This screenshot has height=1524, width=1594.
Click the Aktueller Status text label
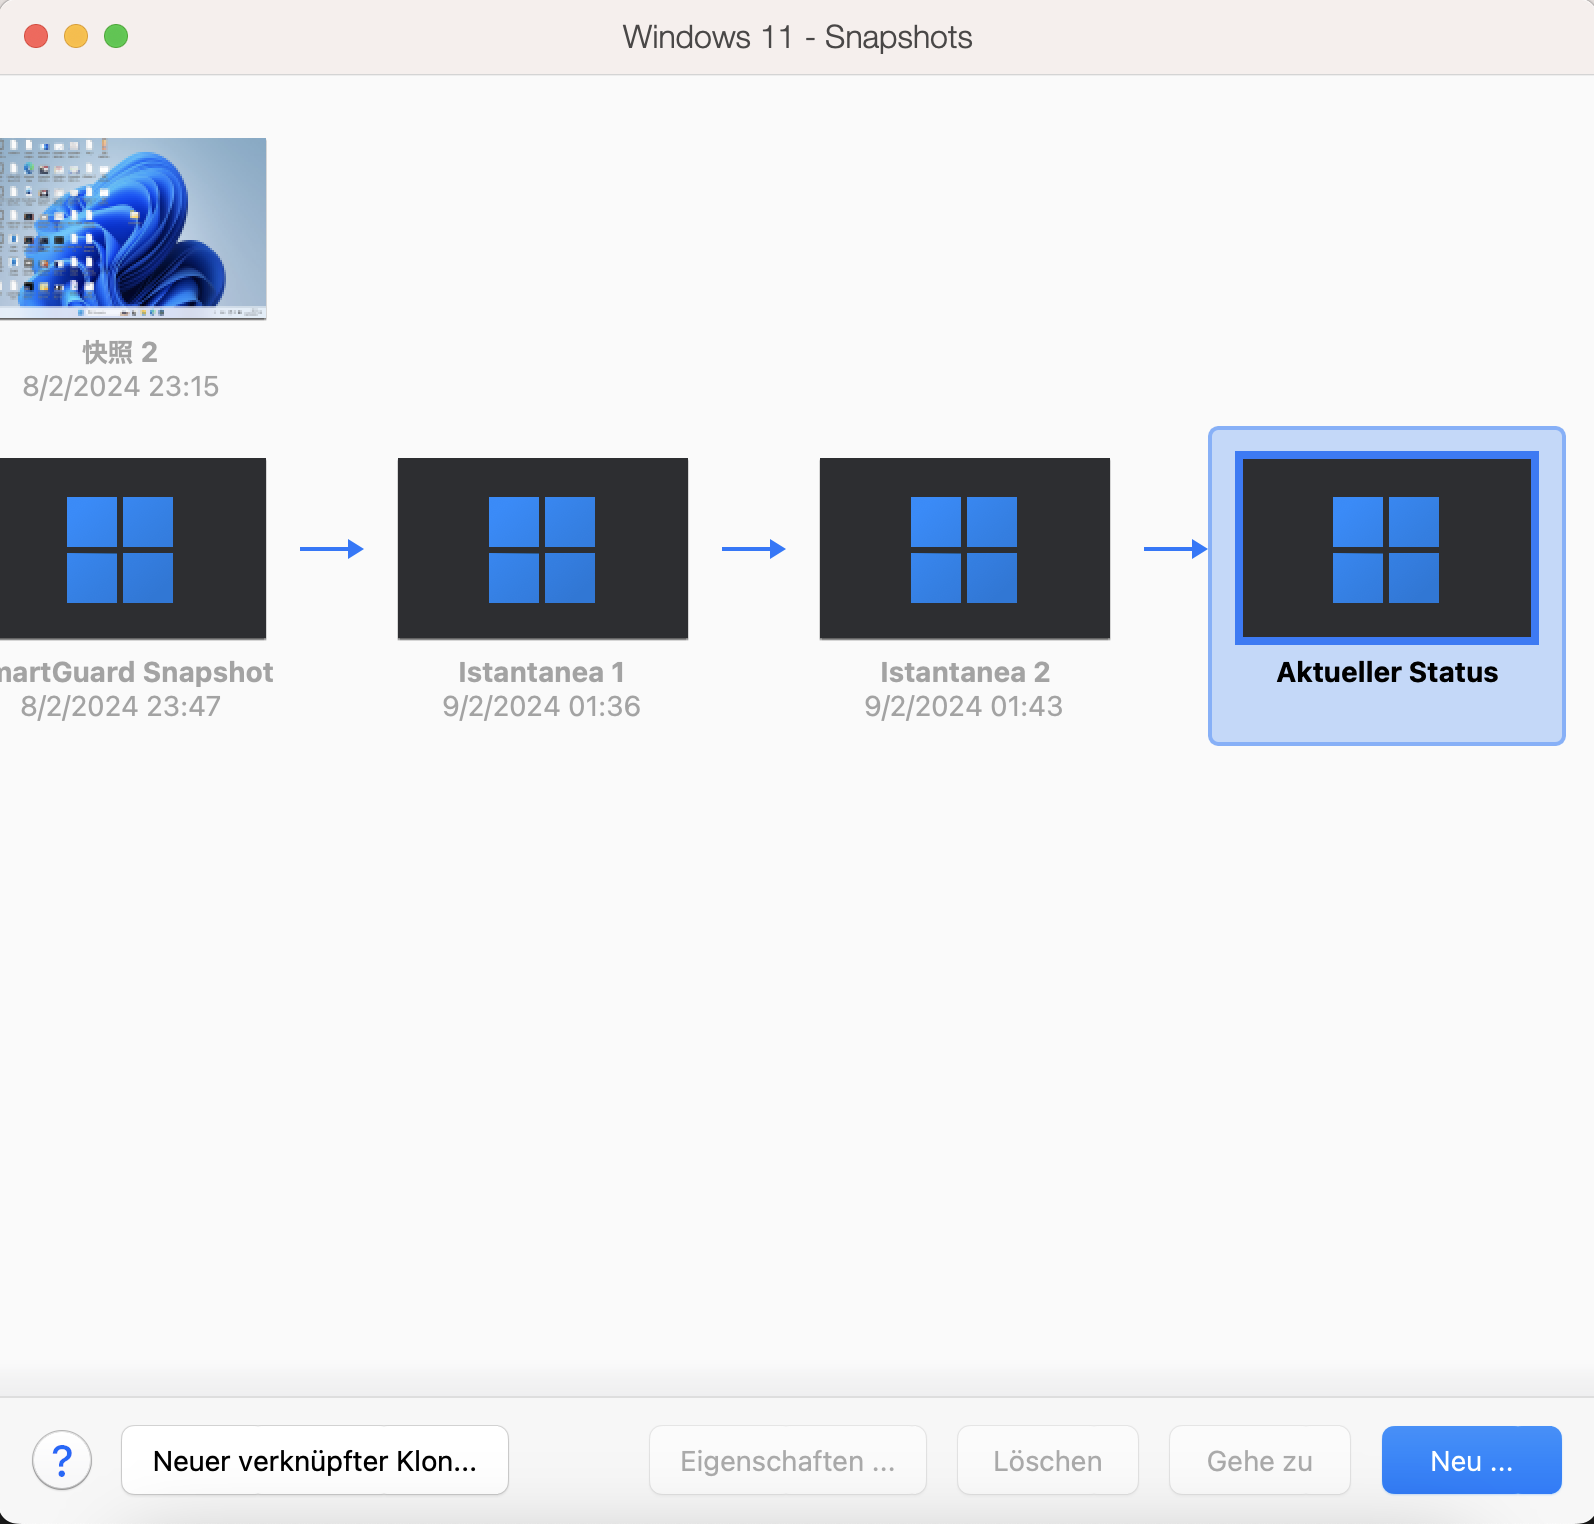pos(1386,672)
